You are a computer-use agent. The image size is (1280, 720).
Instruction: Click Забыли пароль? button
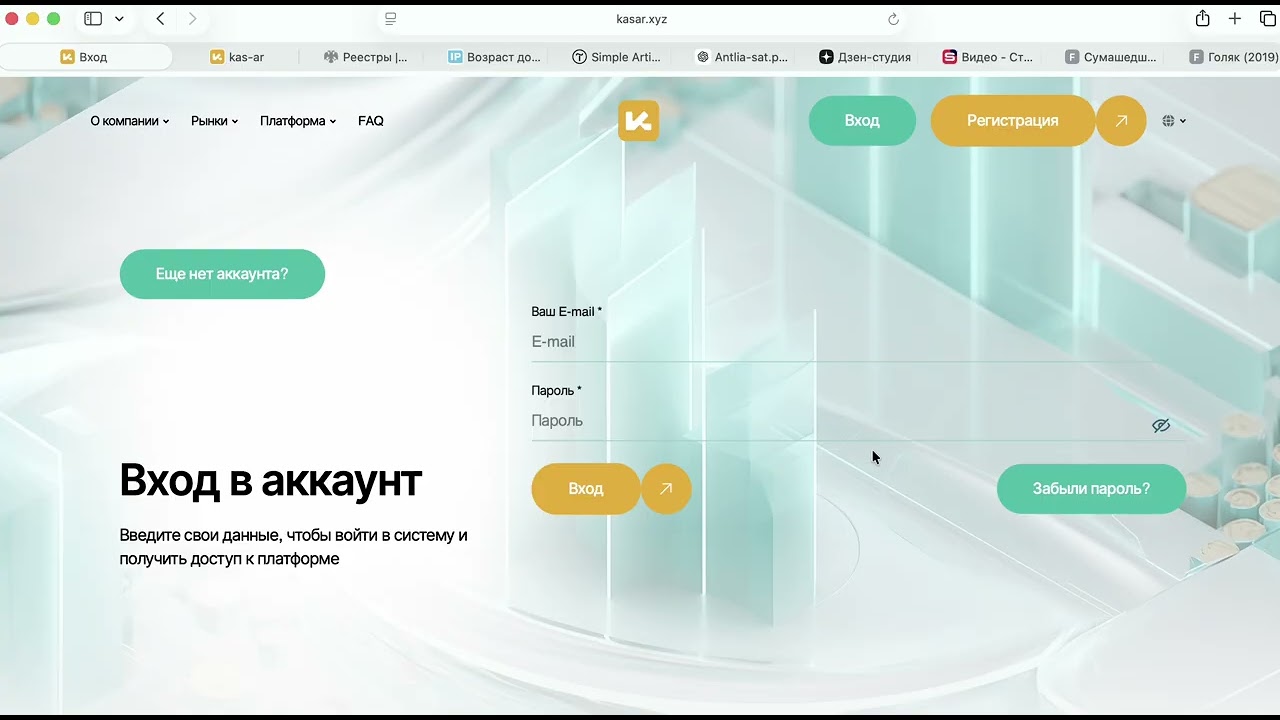tap(1092, 489)
